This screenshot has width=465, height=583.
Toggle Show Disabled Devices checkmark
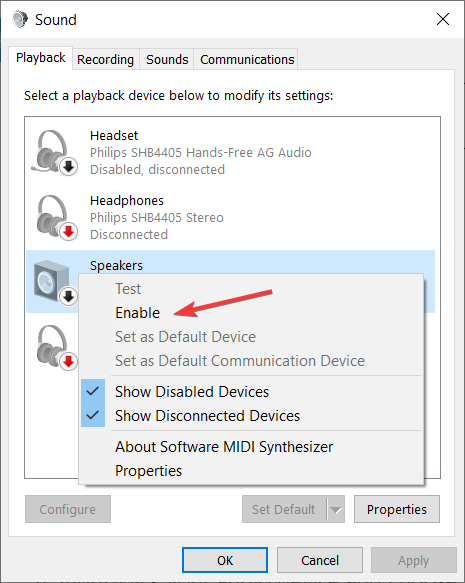click(x=93, y=391)
